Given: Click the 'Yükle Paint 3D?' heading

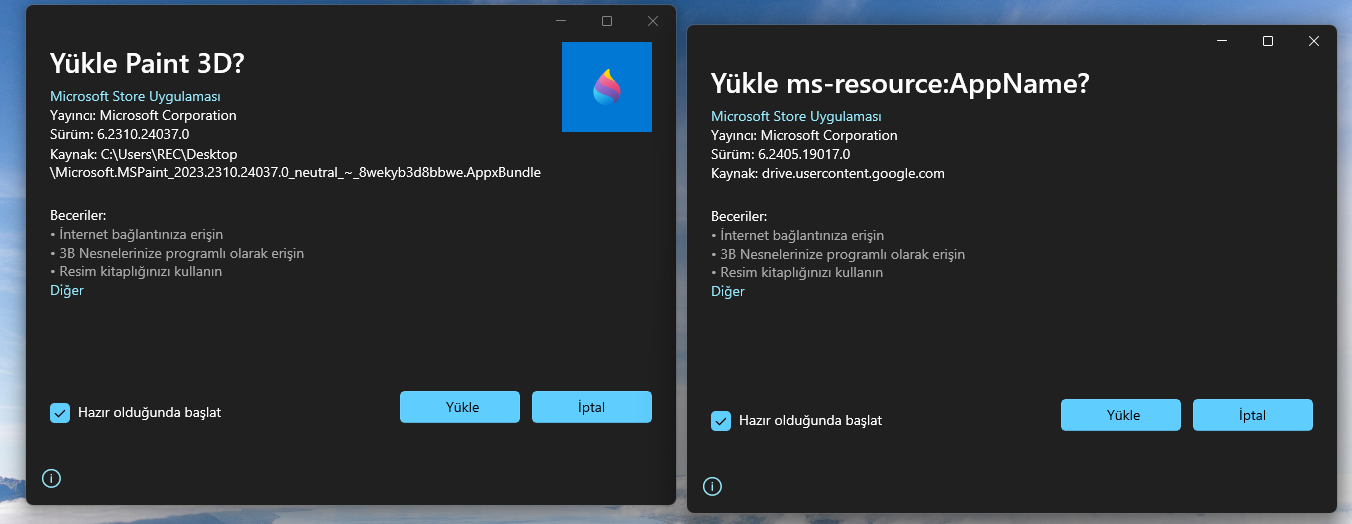Looking at the screenshot, I should tap(148, 63).
